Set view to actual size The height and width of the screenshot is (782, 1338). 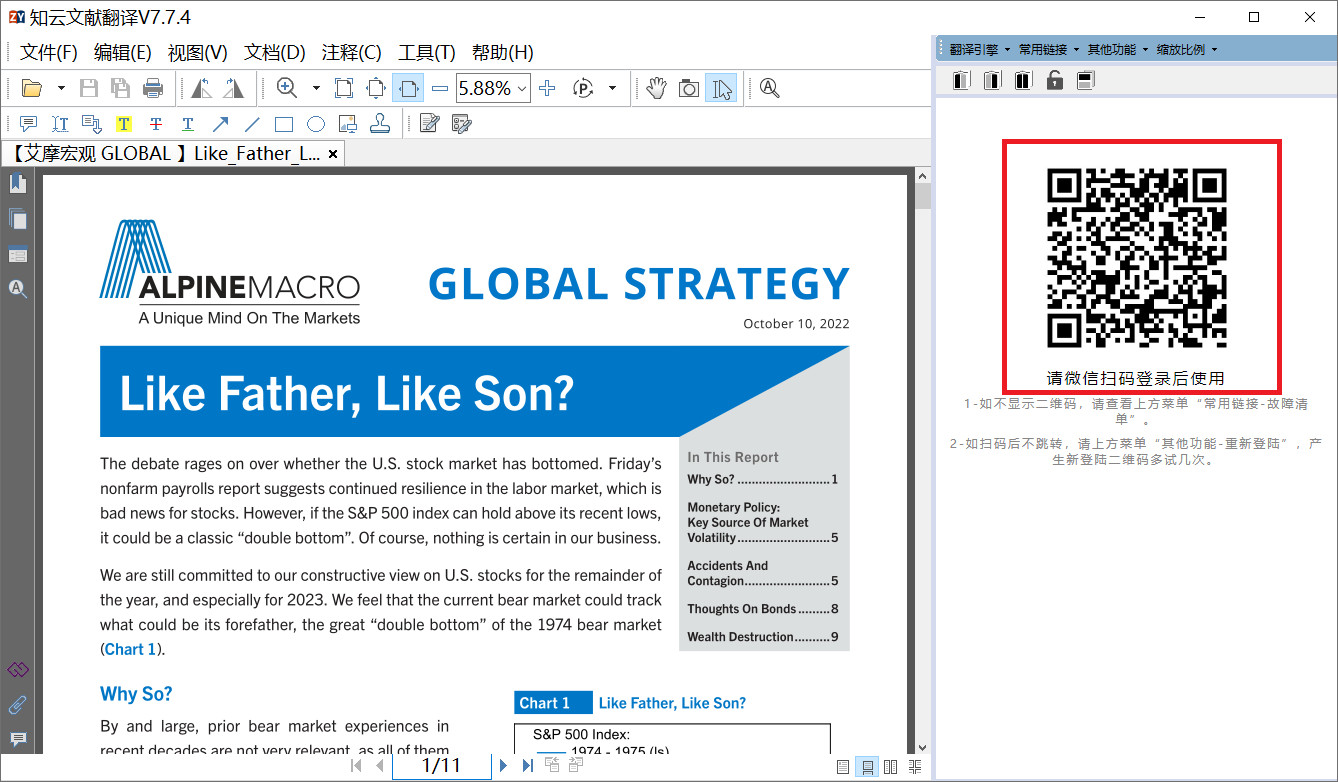[344, 88]
